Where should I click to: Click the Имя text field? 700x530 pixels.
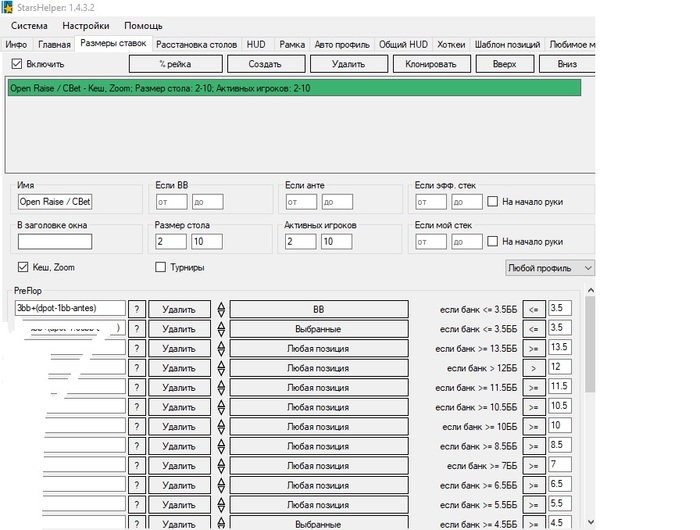pyautogui.click(x=55, y=202)
